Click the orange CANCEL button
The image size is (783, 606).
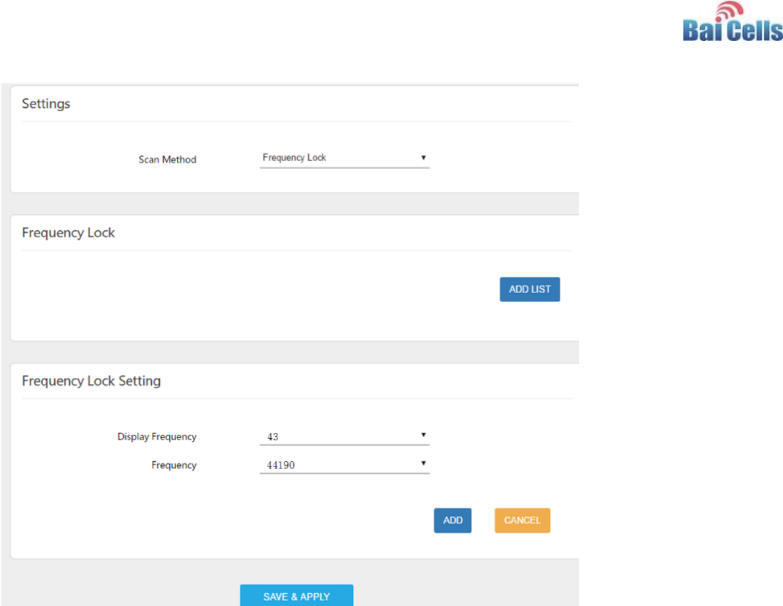522,521
